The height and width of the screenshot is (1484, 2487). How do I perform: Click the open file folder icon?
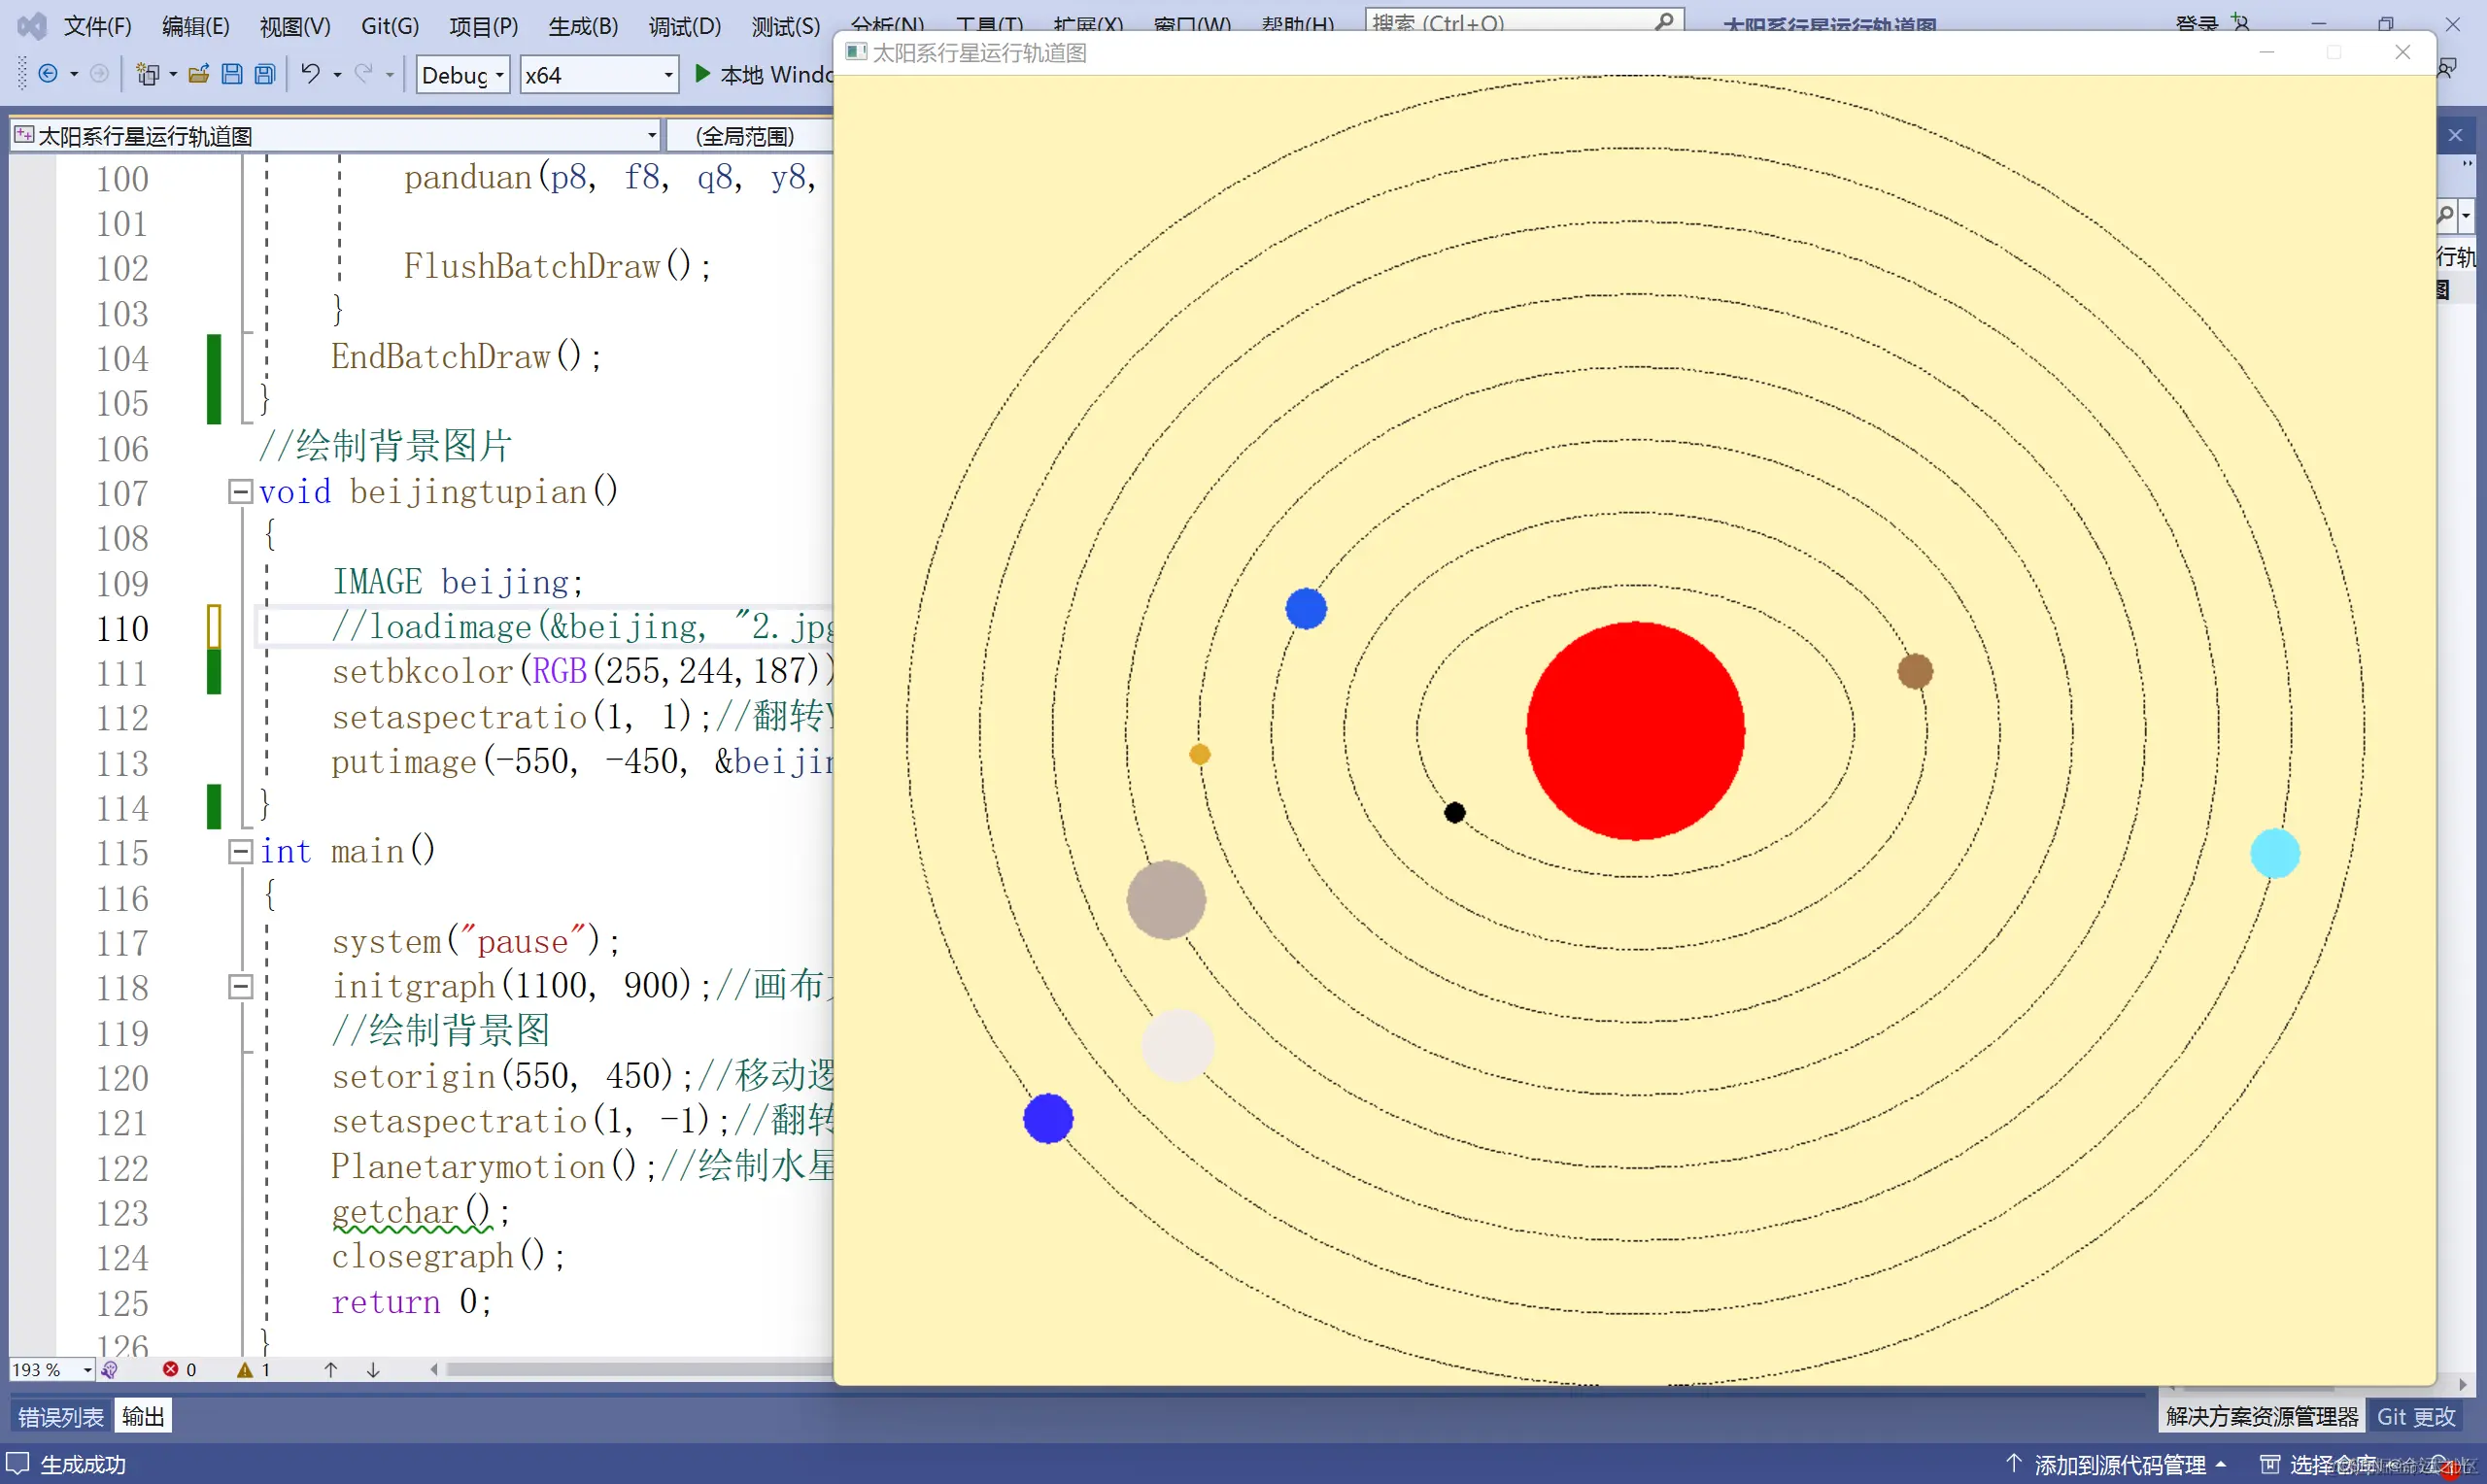(198, 74)
